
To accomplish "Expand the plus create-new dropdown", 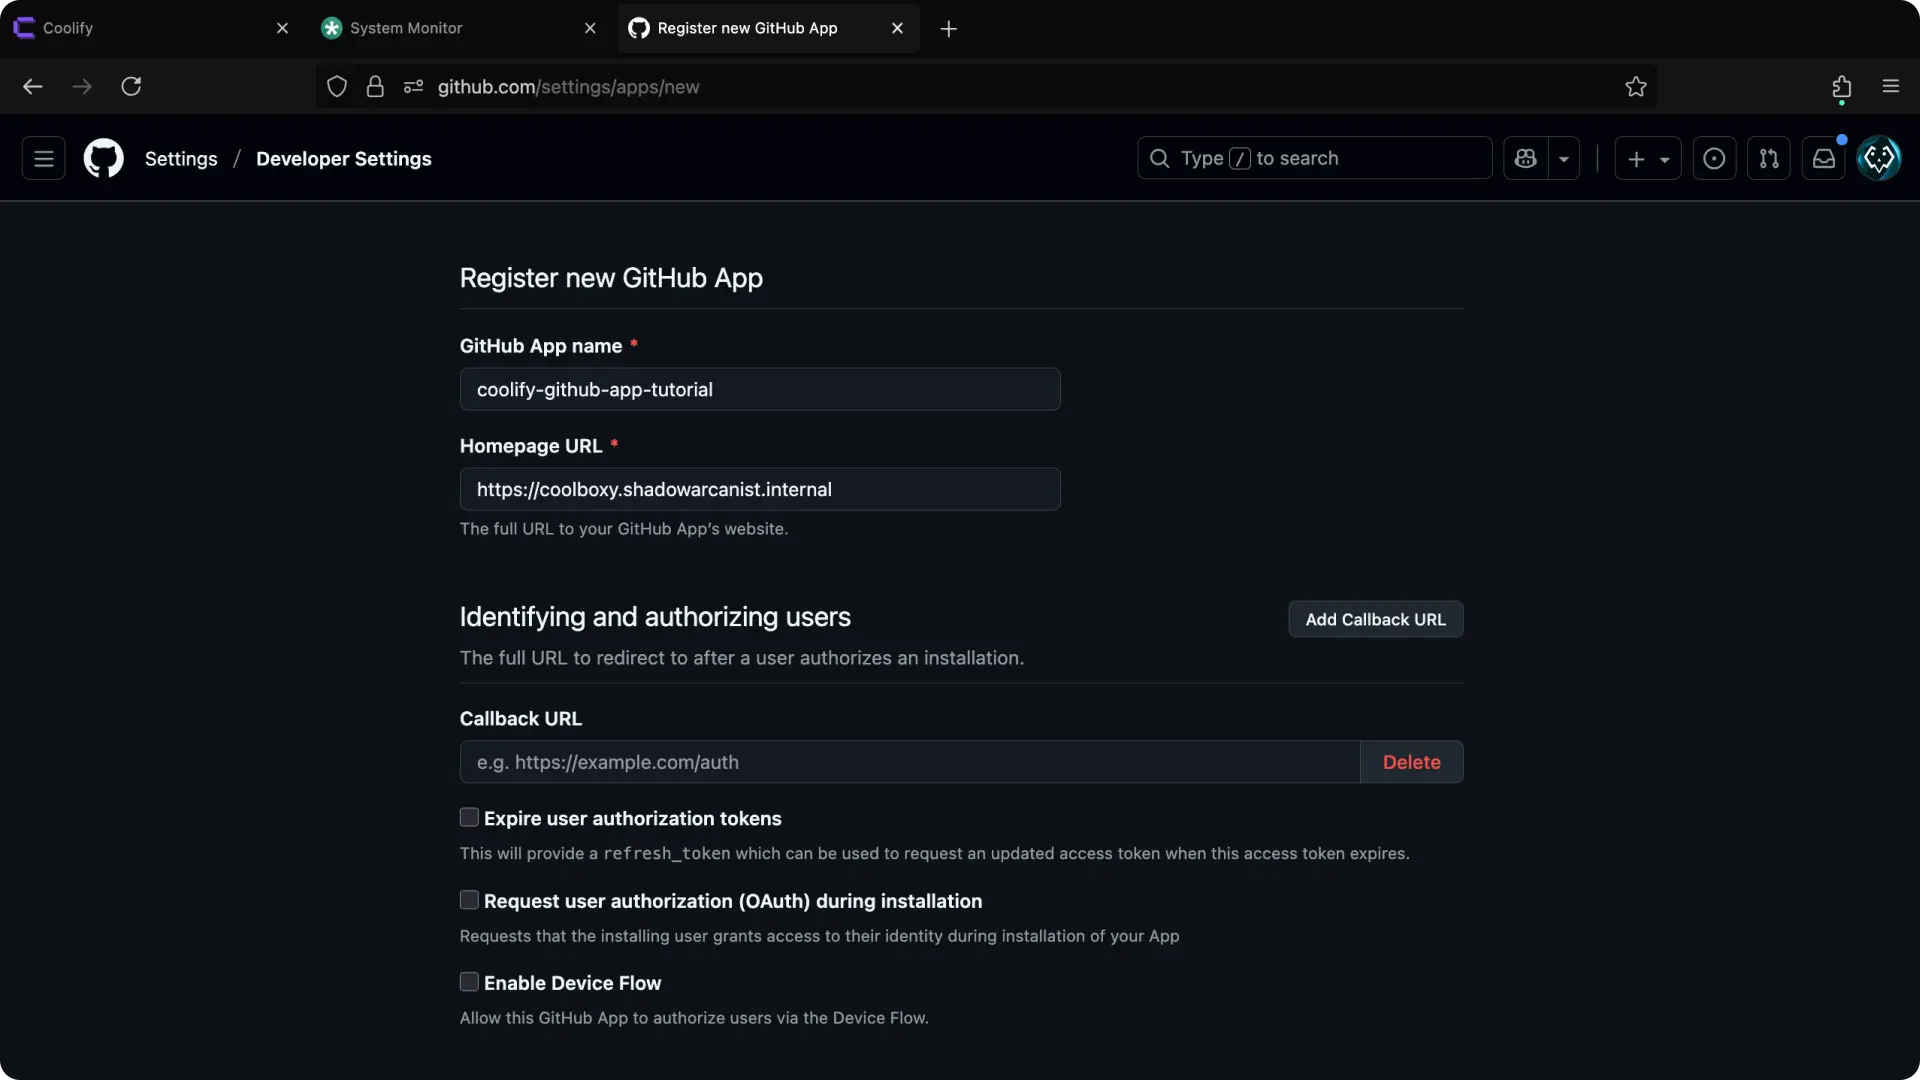I will coord(1647,158).
